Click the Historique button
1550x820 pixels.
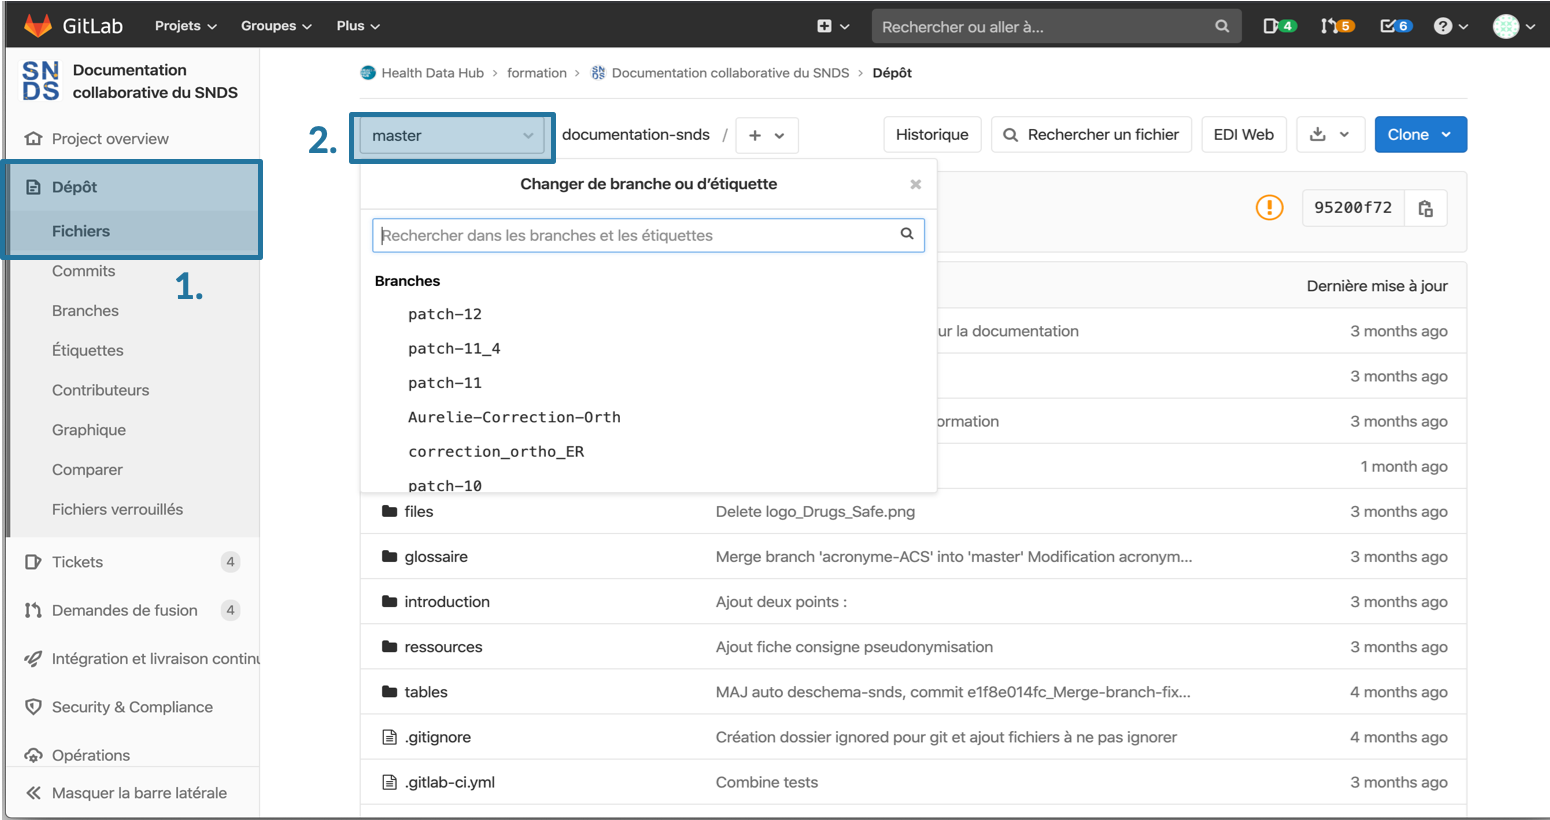pyautogui.click(x=931, y=135)
